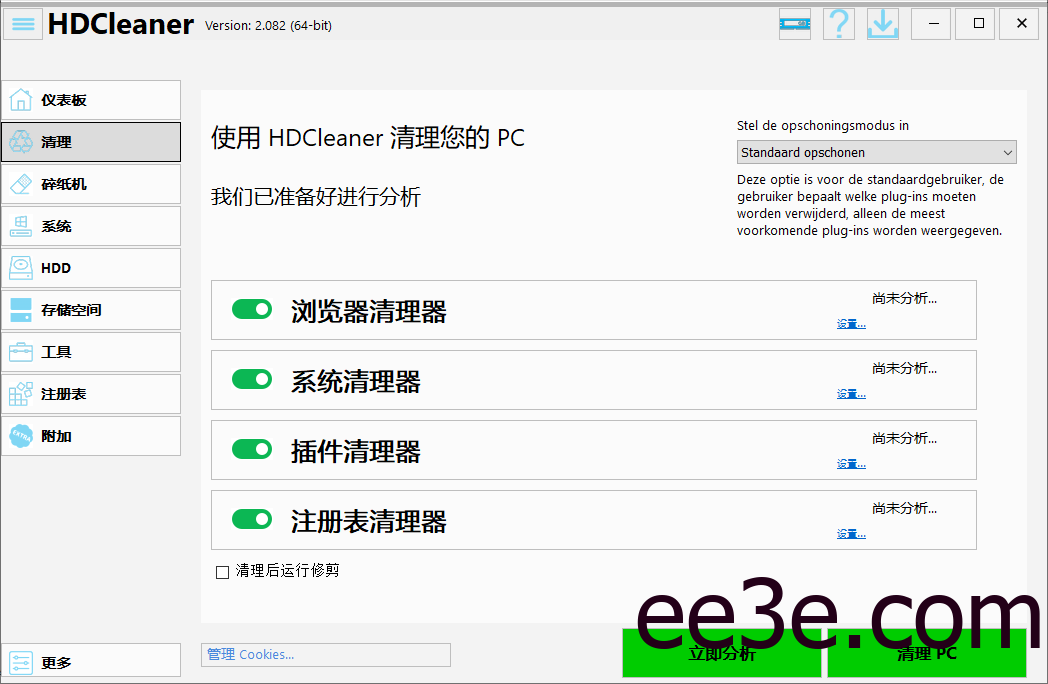Select the 碎纸机 (File Shredder) sidebar icon
1048x684 pixels.
pos(90,183)
